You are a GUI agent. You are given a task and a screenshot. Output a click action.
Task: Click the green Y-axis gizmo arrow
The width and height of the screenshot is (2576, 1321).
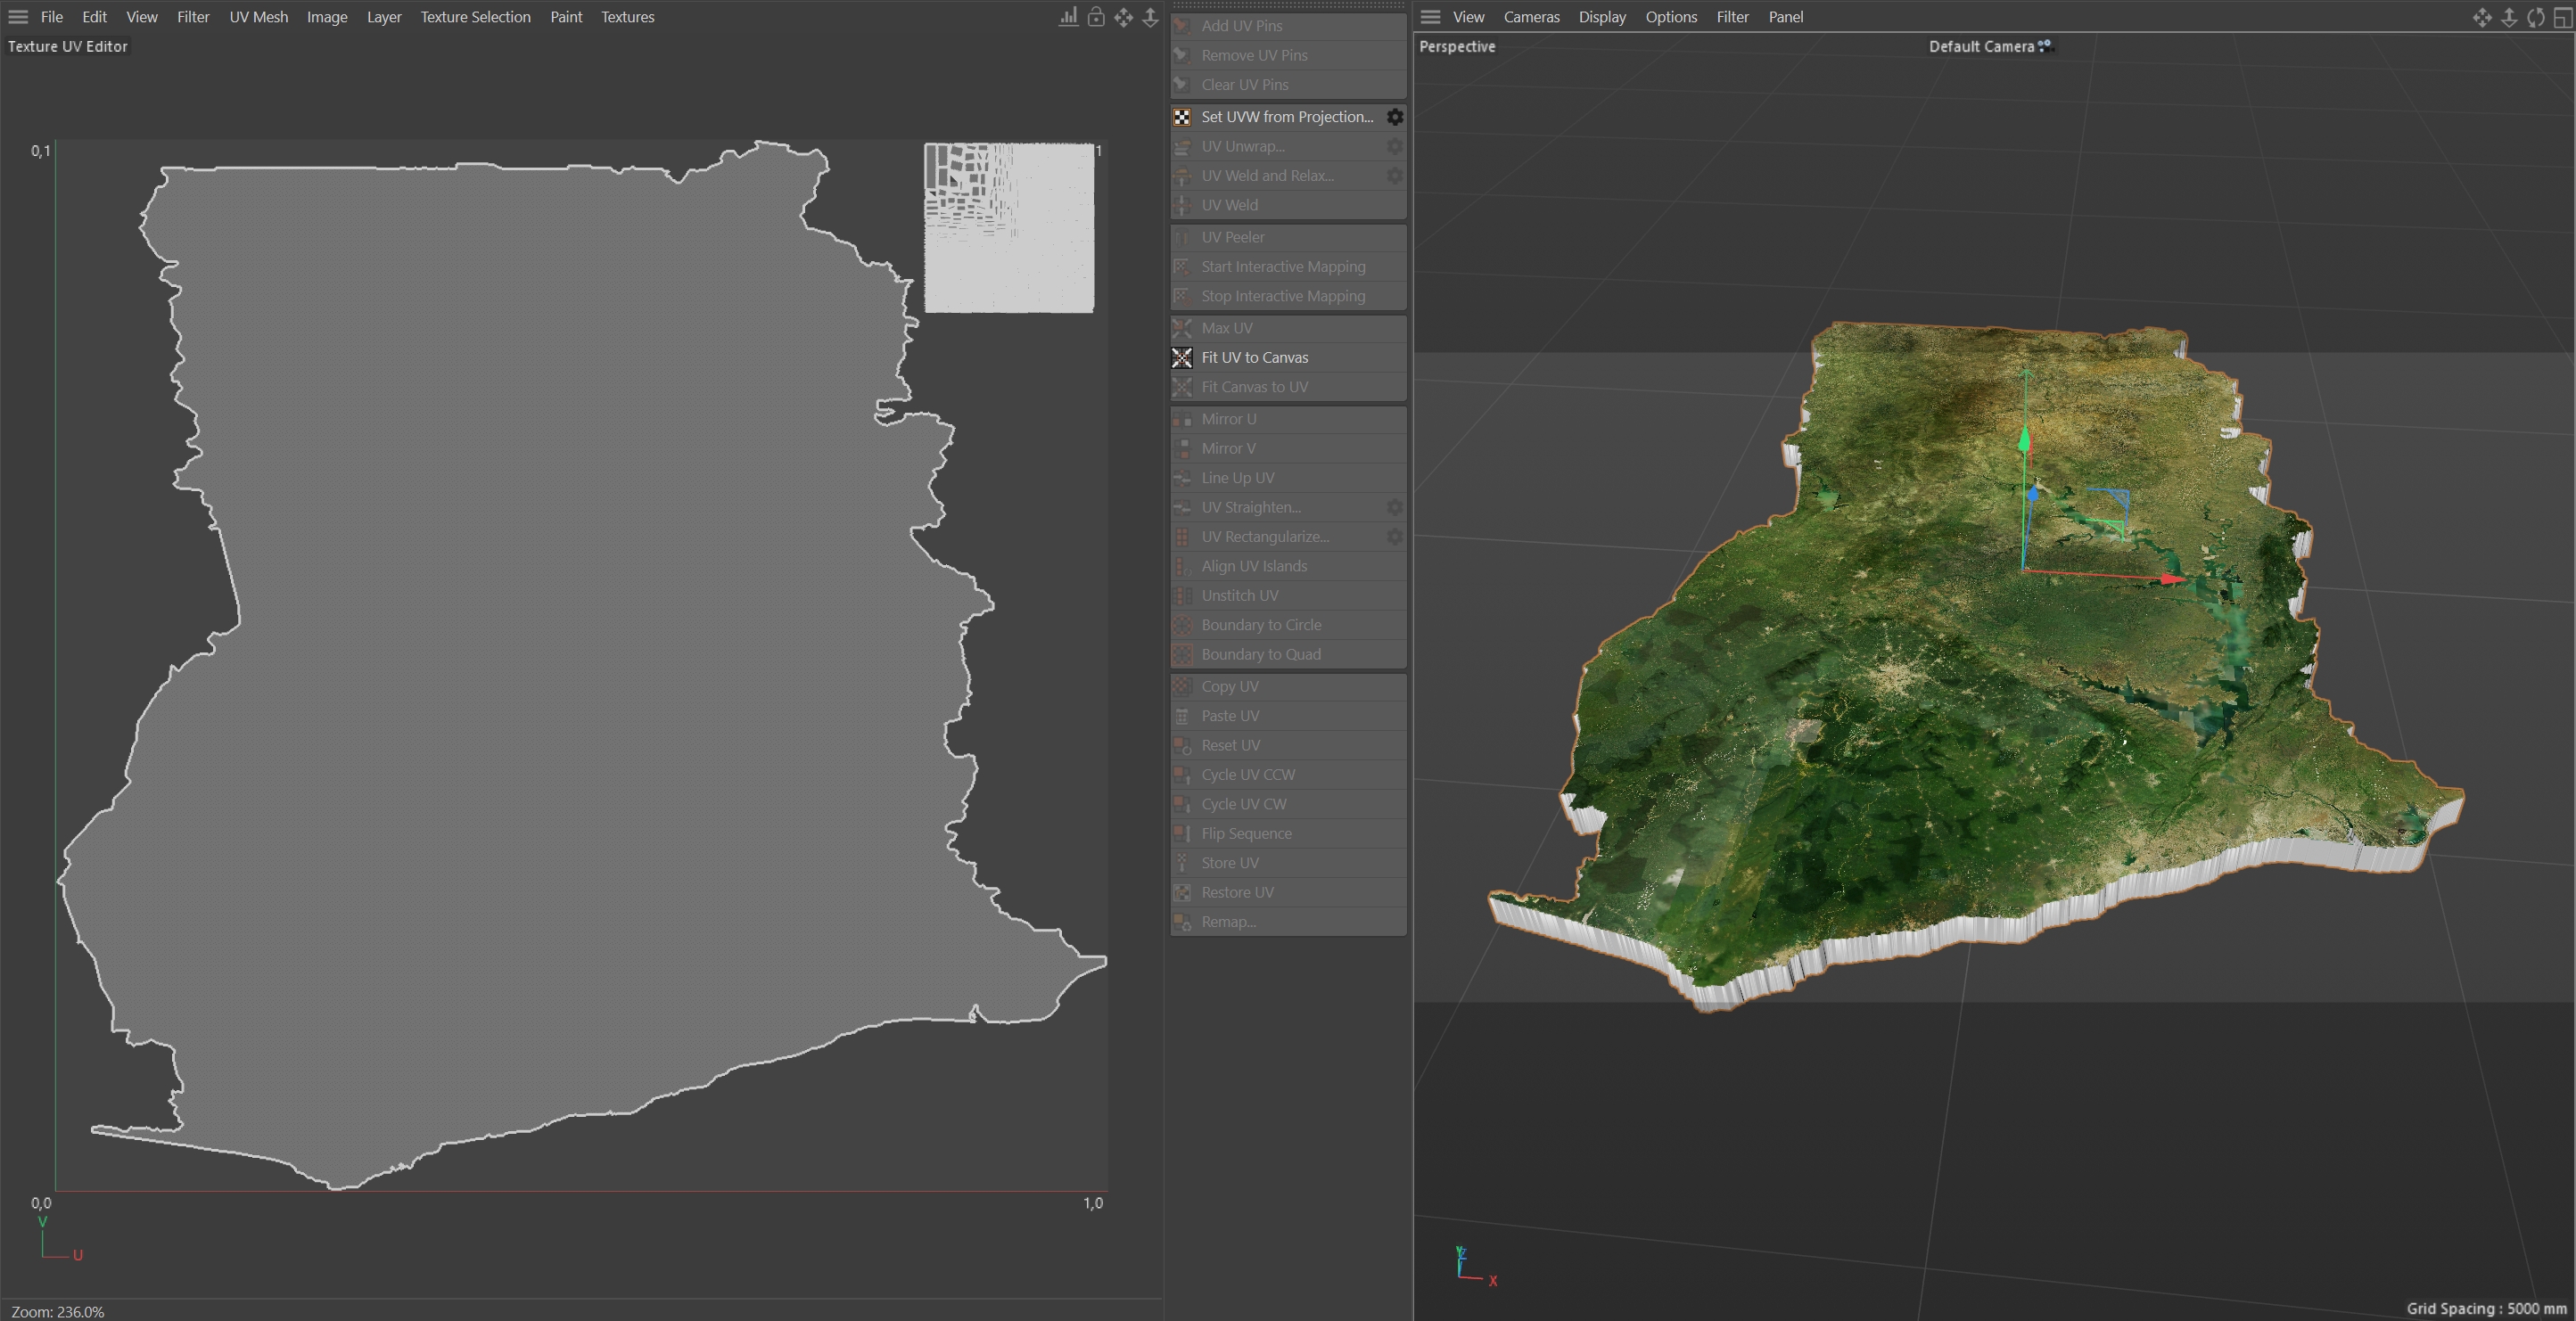coord(2025,440)
